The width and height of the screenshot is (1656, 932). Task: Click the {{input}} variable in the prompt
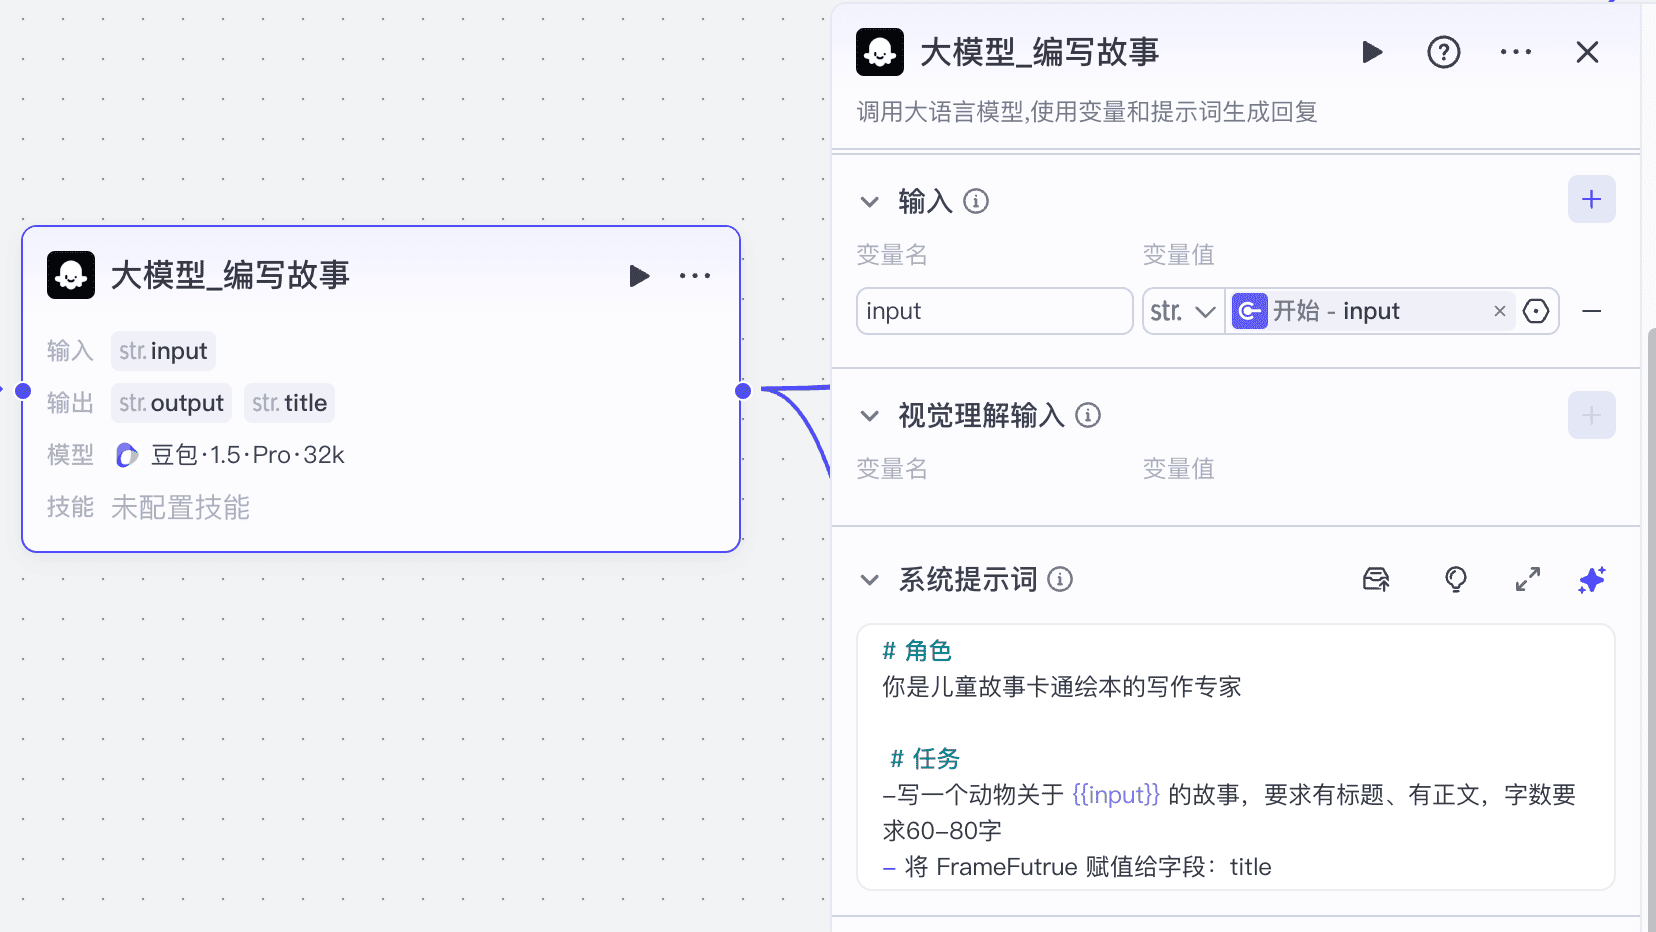click(1116, 794)
